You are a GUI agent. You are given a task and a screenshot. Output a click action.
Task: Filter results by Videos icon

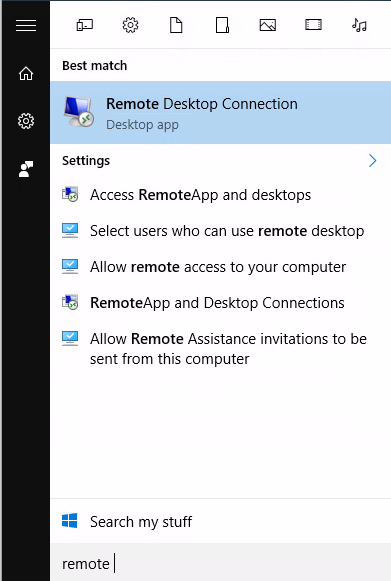[x=314, y=25]
